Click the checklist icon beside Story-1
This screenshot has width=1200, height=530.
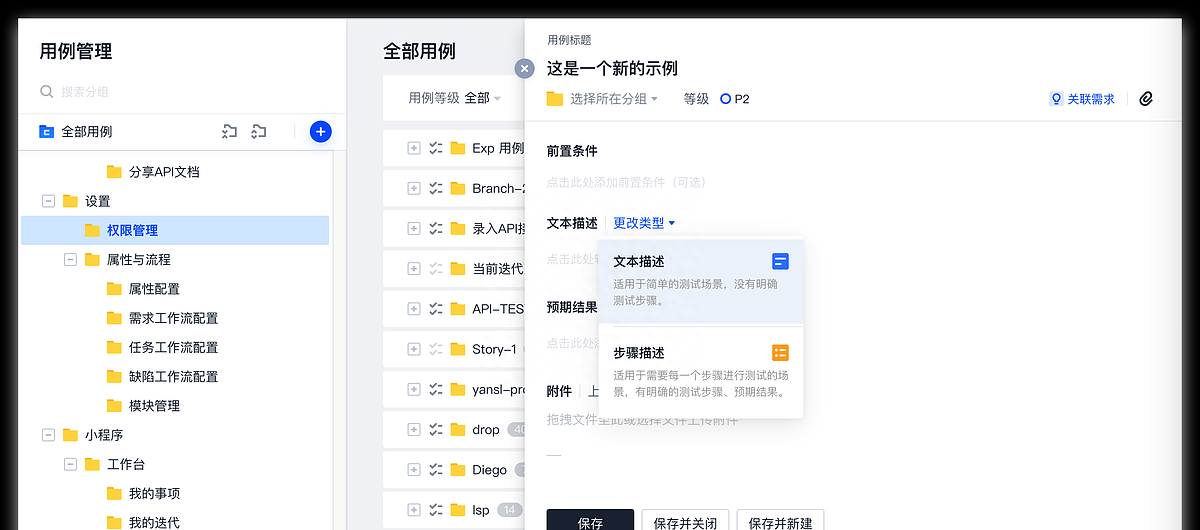[x=435, y=349]
